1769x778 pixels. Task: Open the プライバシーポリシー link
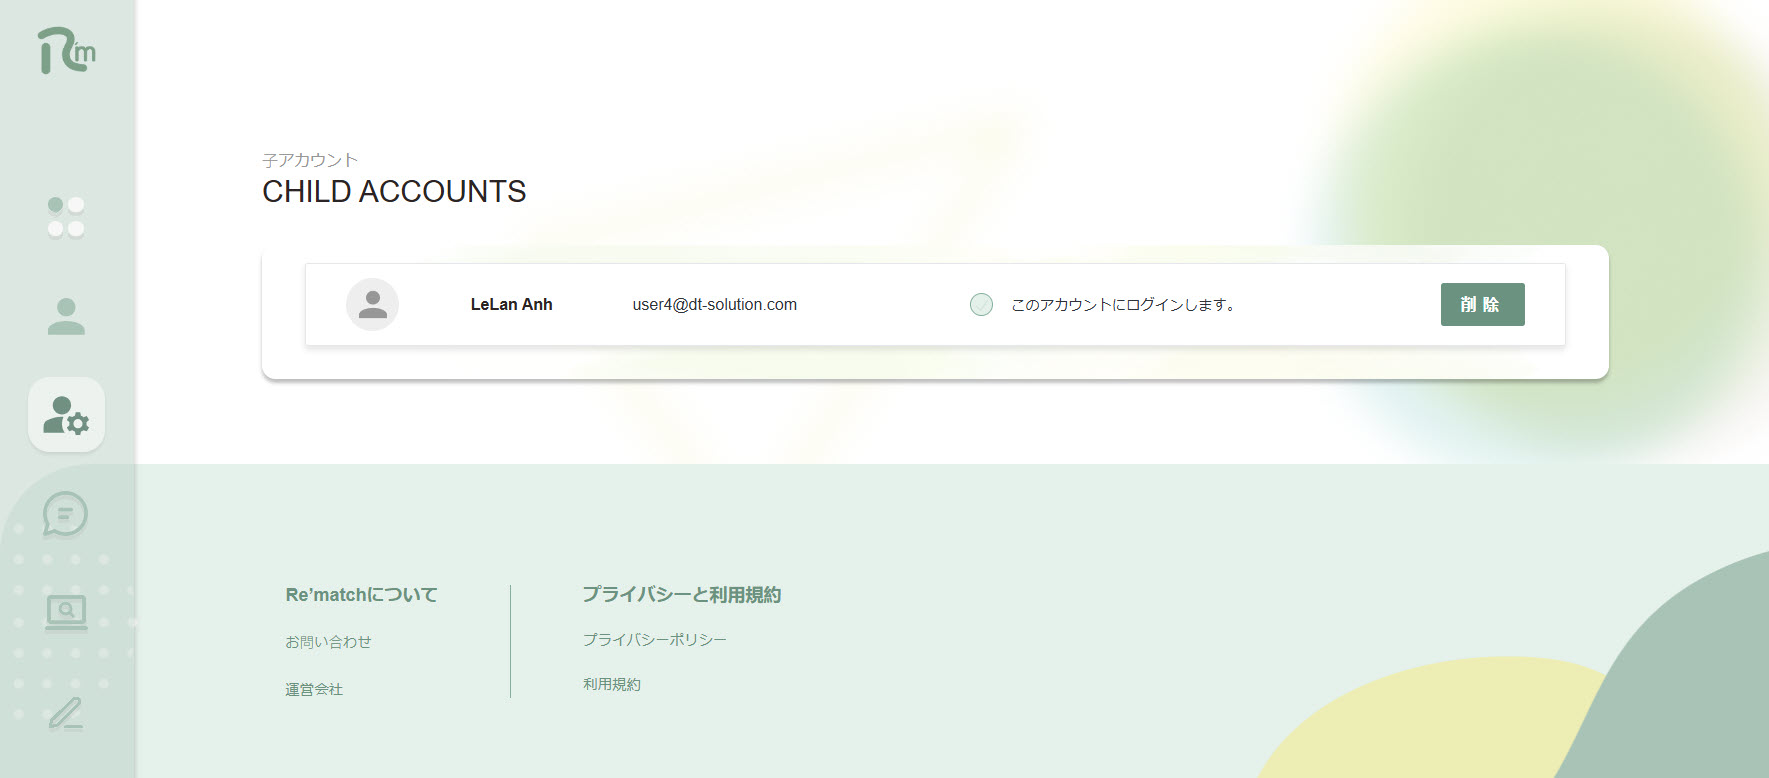654,640
